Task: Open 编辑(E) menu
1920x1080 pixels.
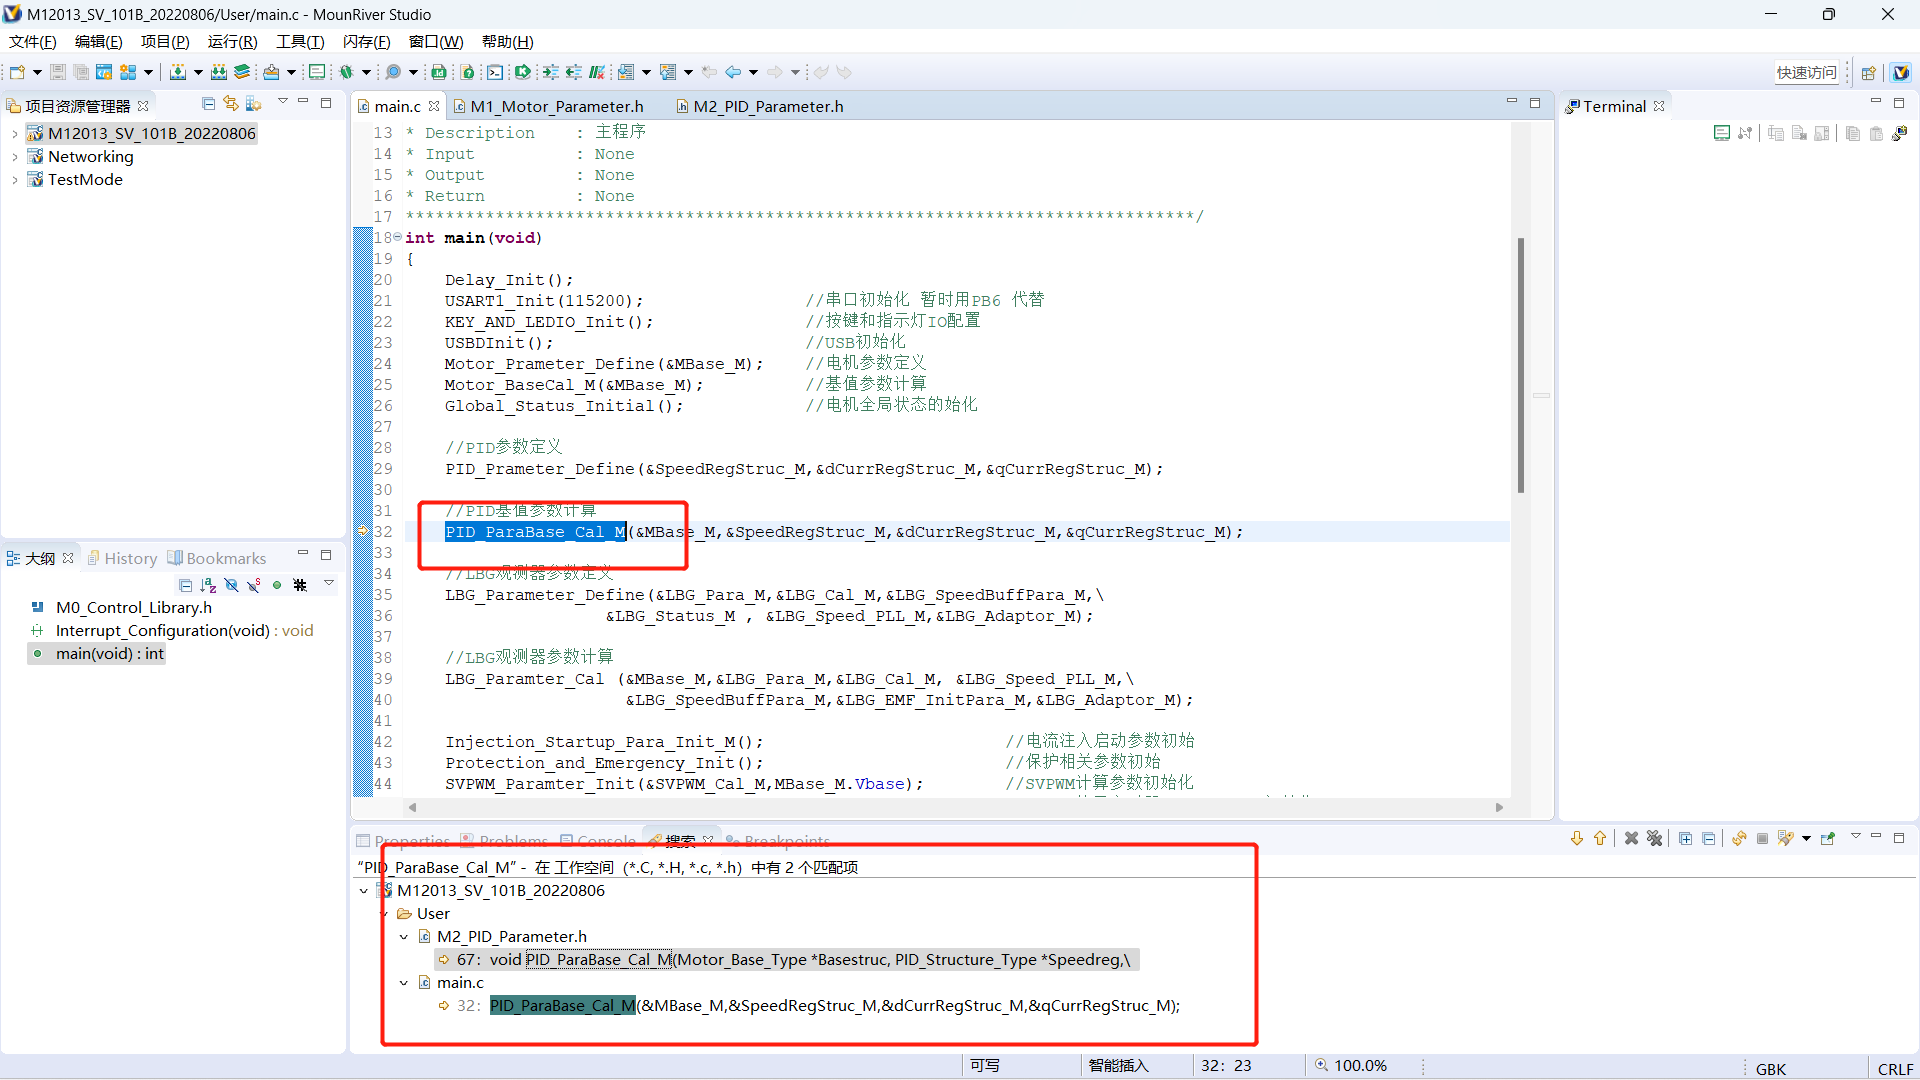Action: (98, 42)
